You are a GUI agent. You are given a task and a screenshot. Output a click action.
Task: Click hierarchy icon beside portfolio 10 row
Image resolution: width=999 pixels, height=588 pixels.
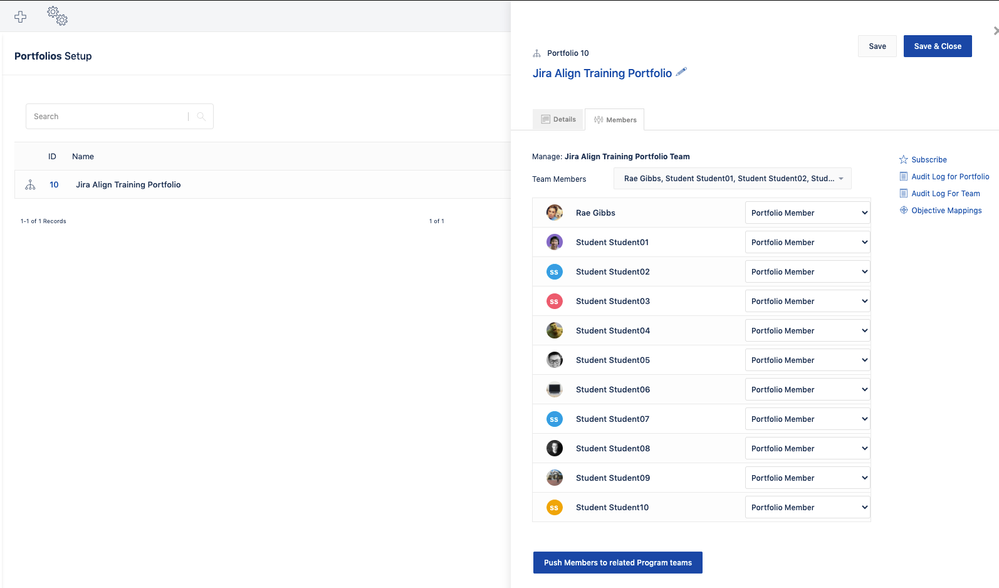[30, 185]
